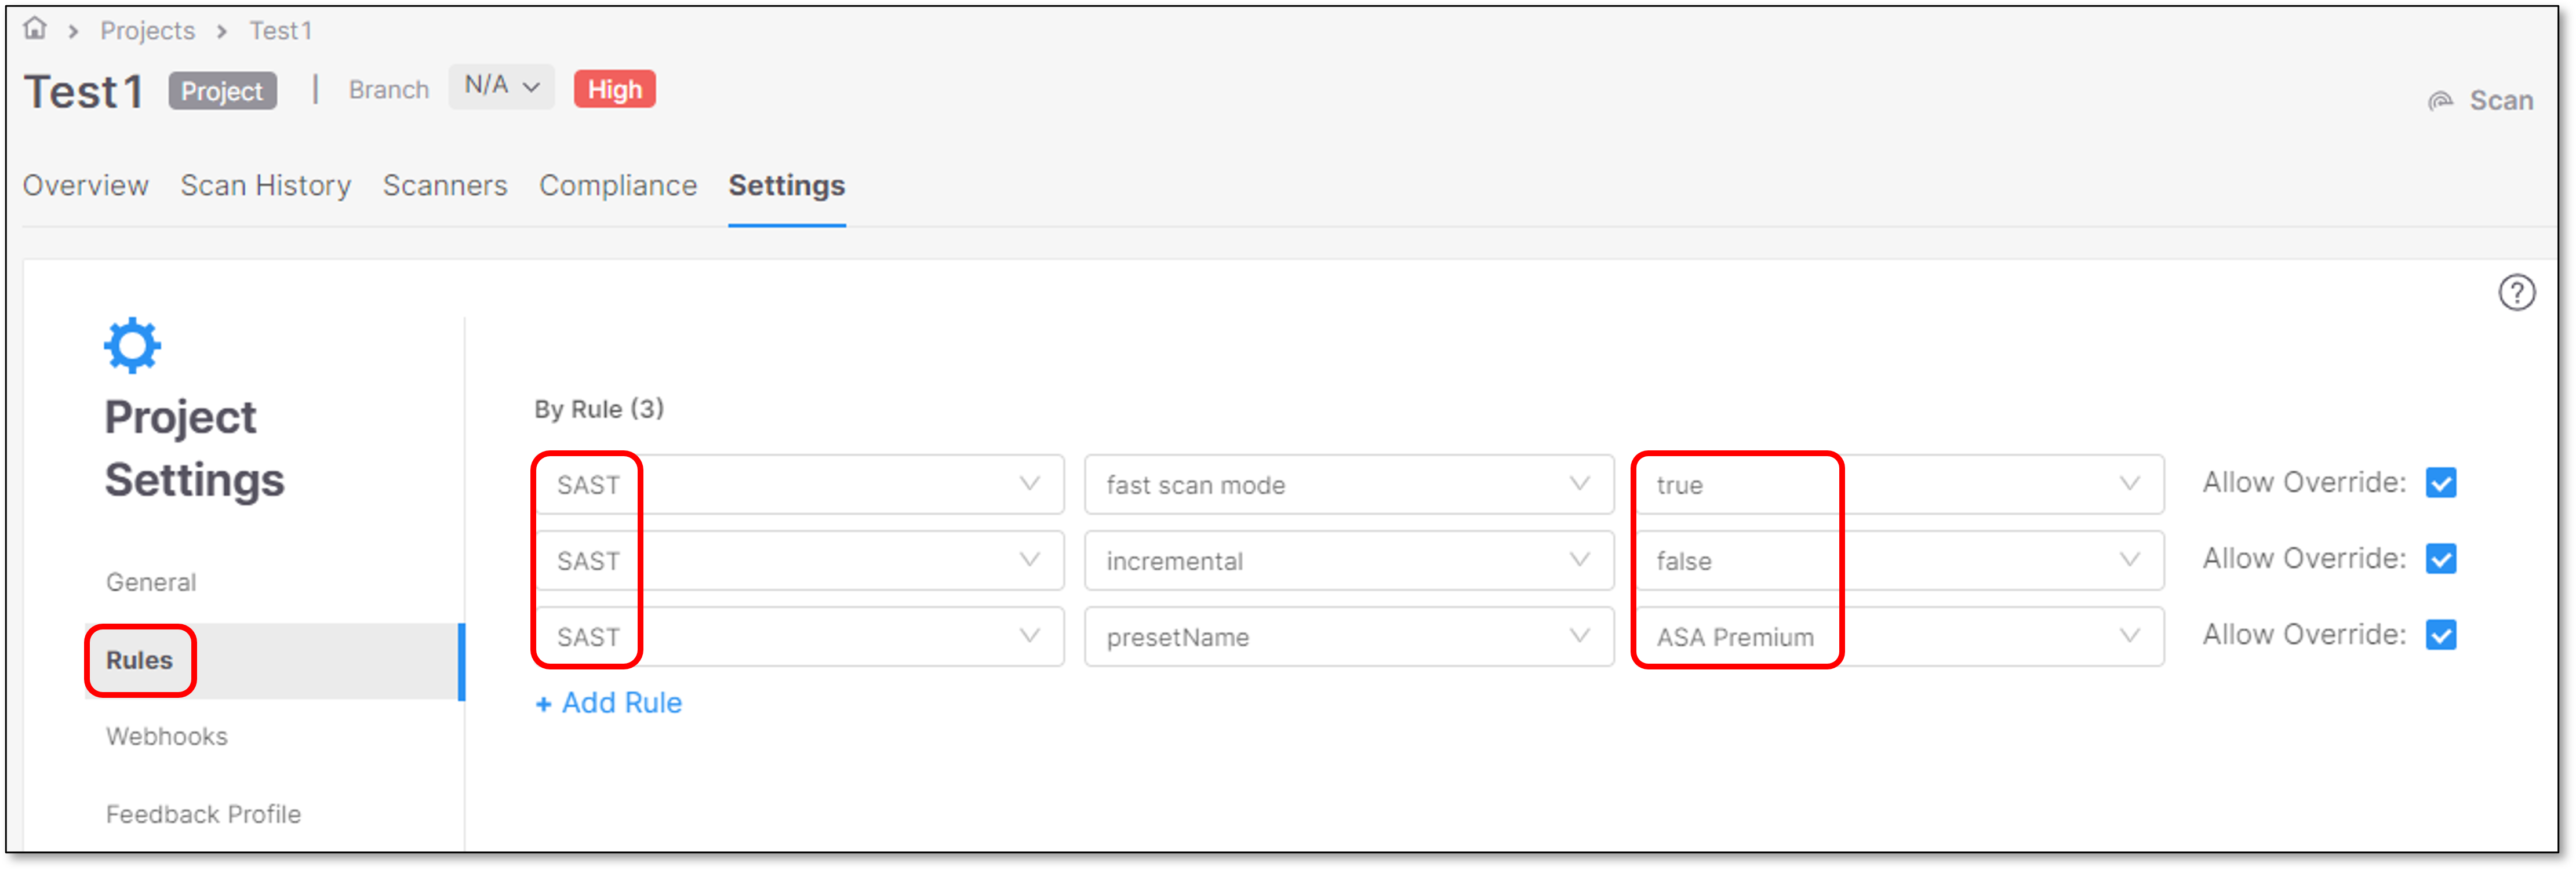
Task: Click the Project Settings gear icon
Action: pyautogui.click(x=132, y=346)
